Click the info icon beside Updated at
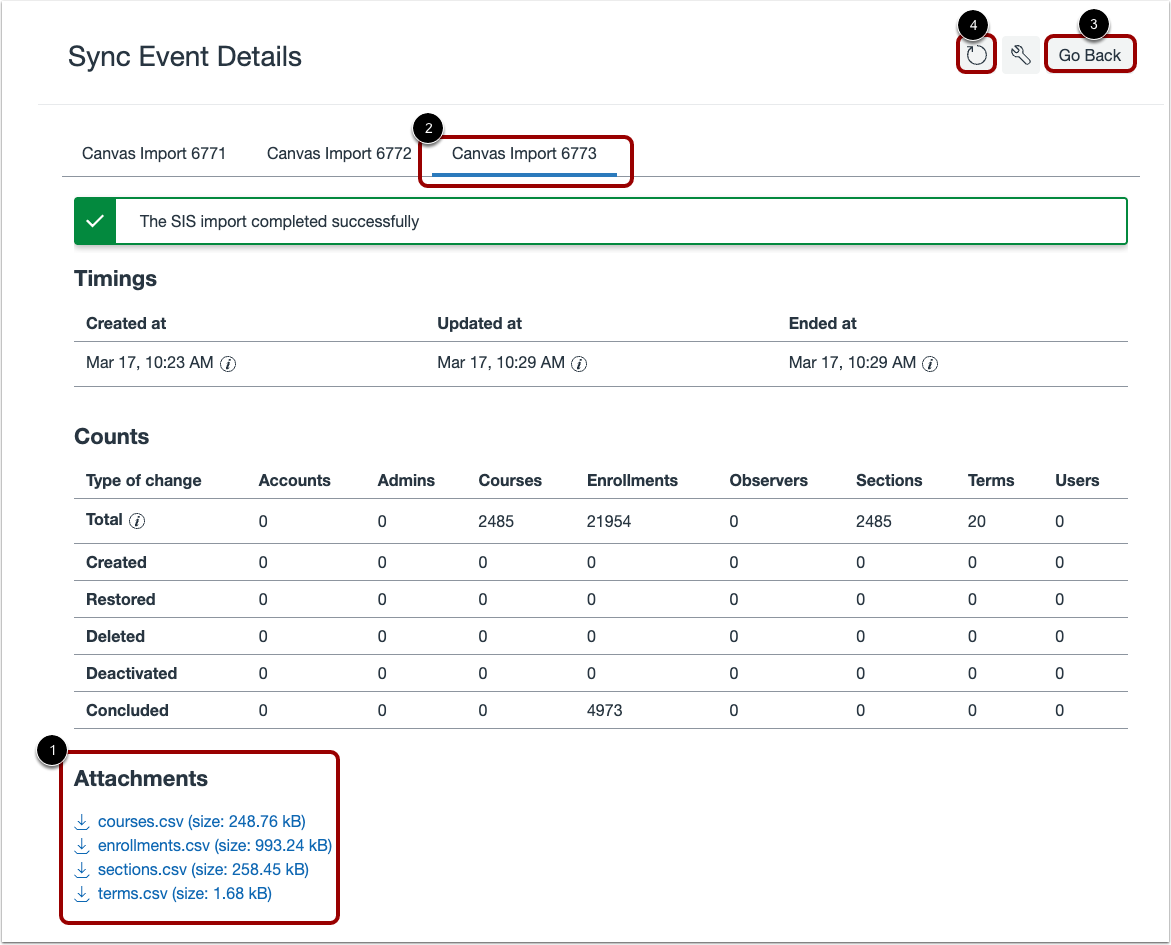Image resolution: width=1171 pixels, height=945 pixels. click(579, 364)
